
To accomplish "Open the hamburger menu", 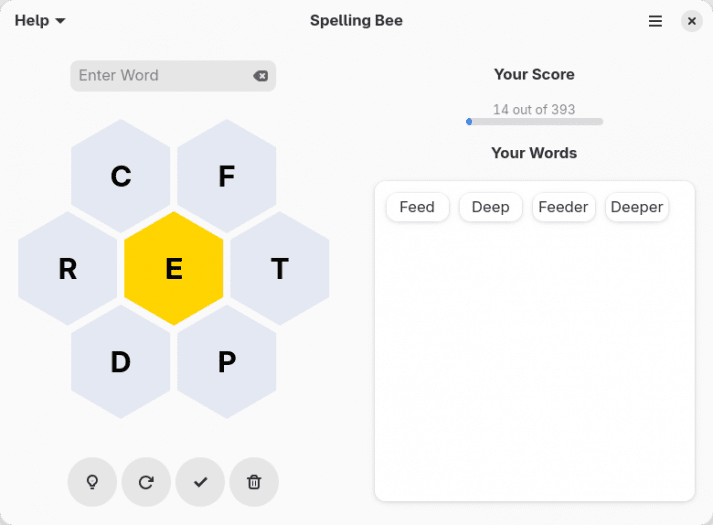I will [x=655, y=21].
